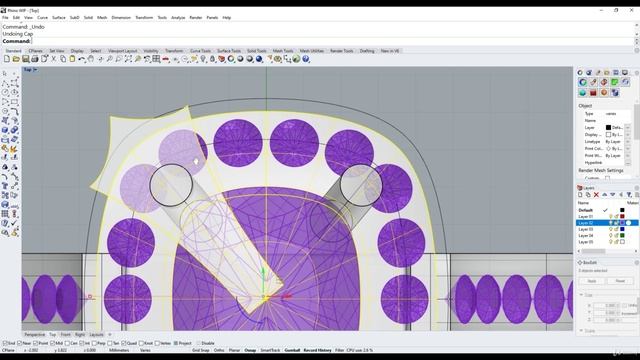Click the New layer icon in Layers panel

click(x=580, y=195)
